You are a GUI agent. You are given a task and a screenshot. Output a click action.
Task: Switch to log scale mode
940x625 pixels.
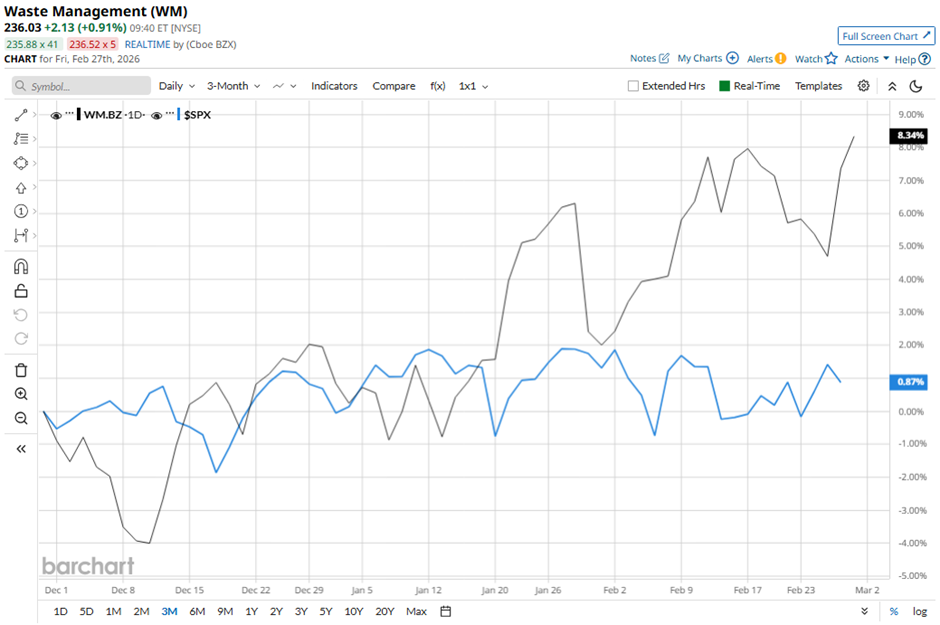pos(920,611)
